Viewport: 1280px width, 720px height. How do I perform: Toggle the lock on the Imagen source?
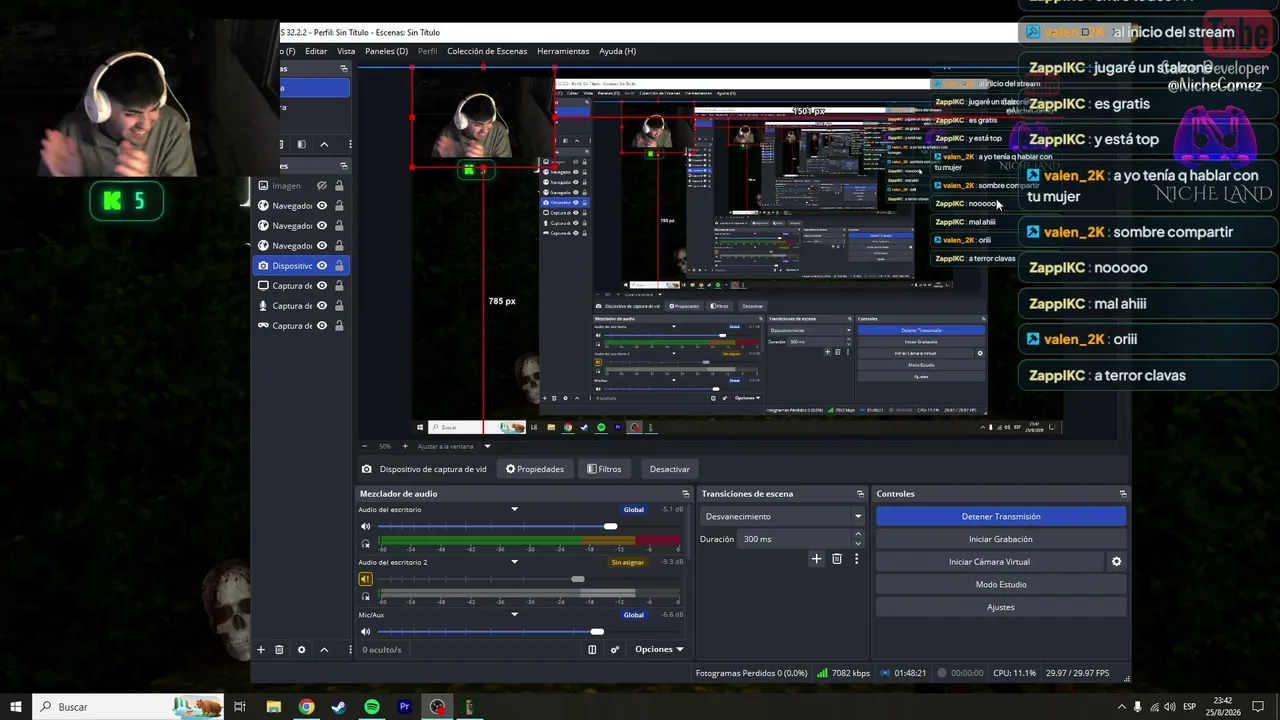tap(339, 186)
